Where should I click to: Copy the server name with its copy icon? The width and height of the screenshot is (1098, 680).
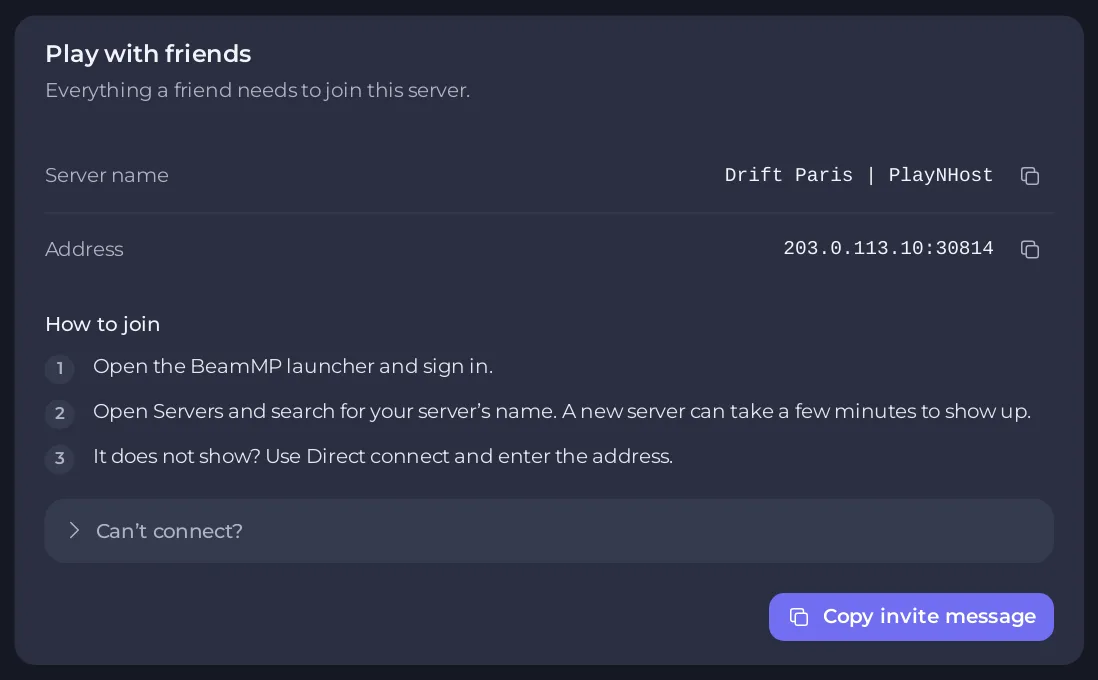[1029, 176]
